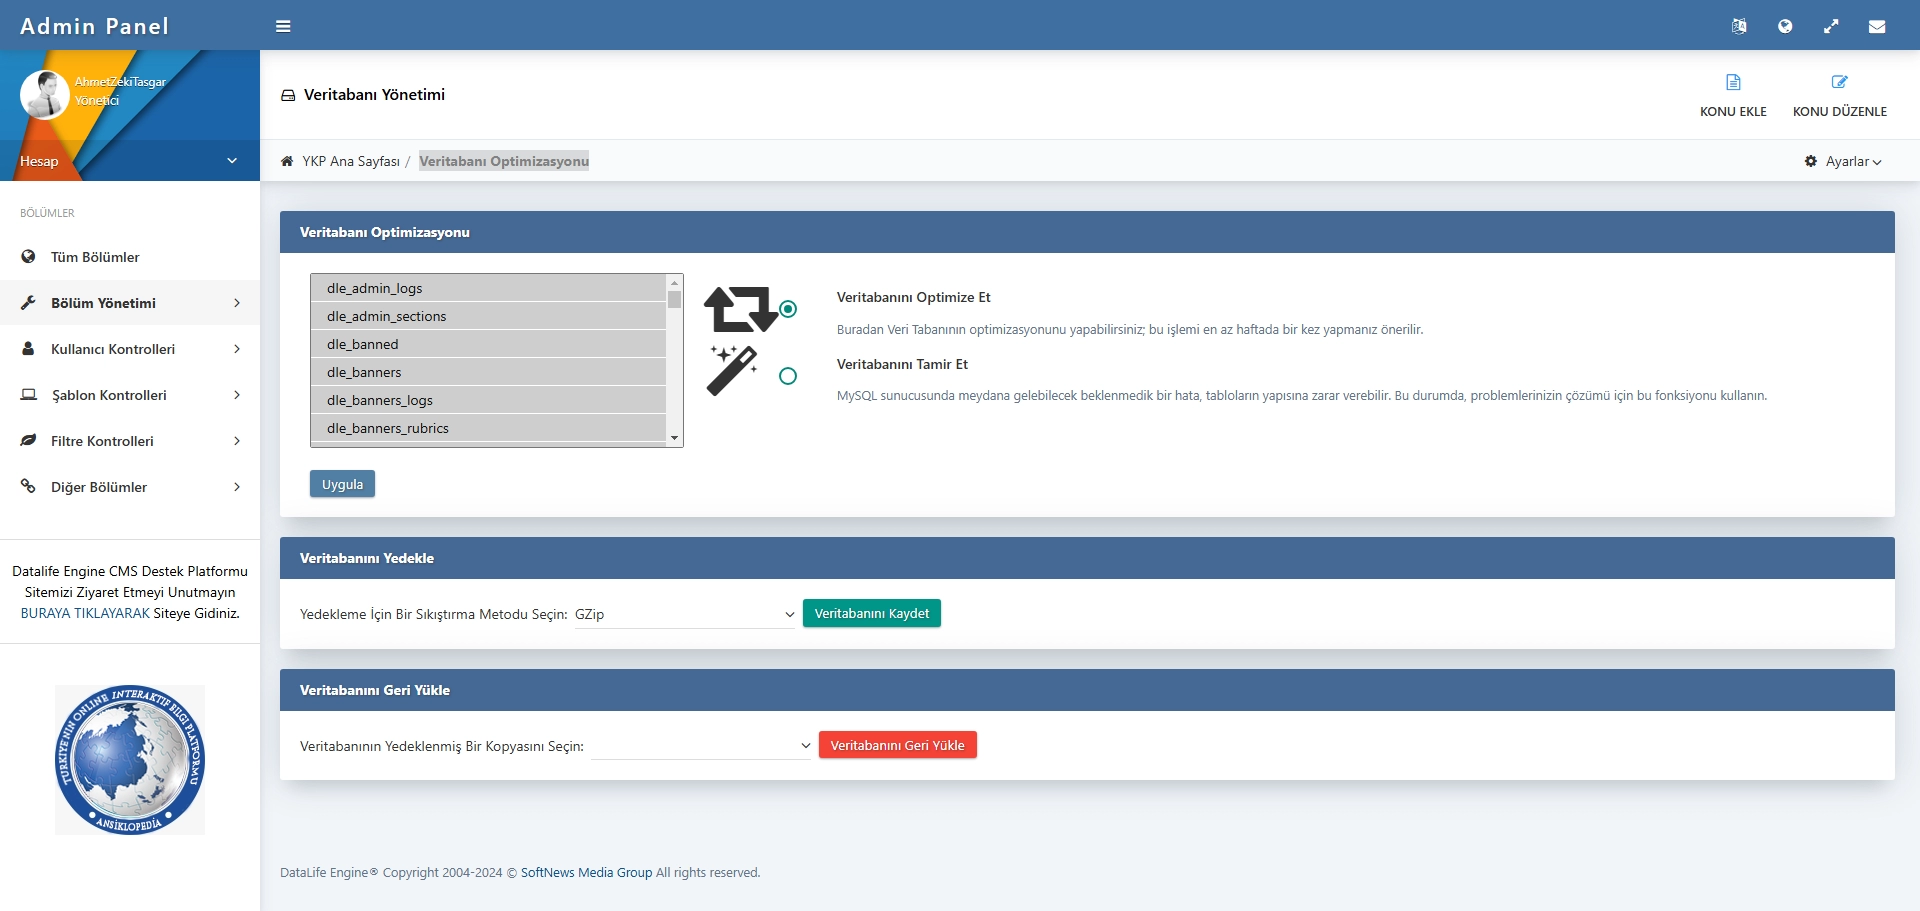Image resolution: width=1920 pixels, height=911 pixels.
Task: Click the hamburger menu icon in header
Action: [283, 27]
